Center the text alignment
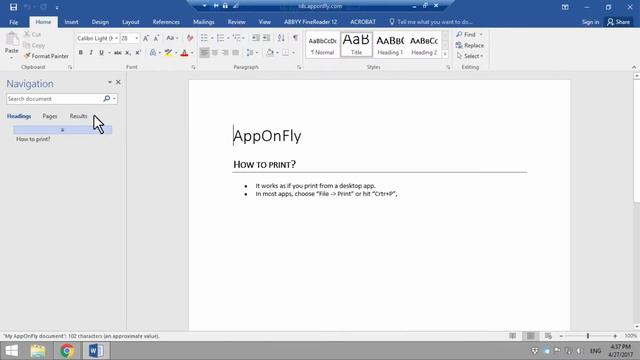 pos(215,53)
